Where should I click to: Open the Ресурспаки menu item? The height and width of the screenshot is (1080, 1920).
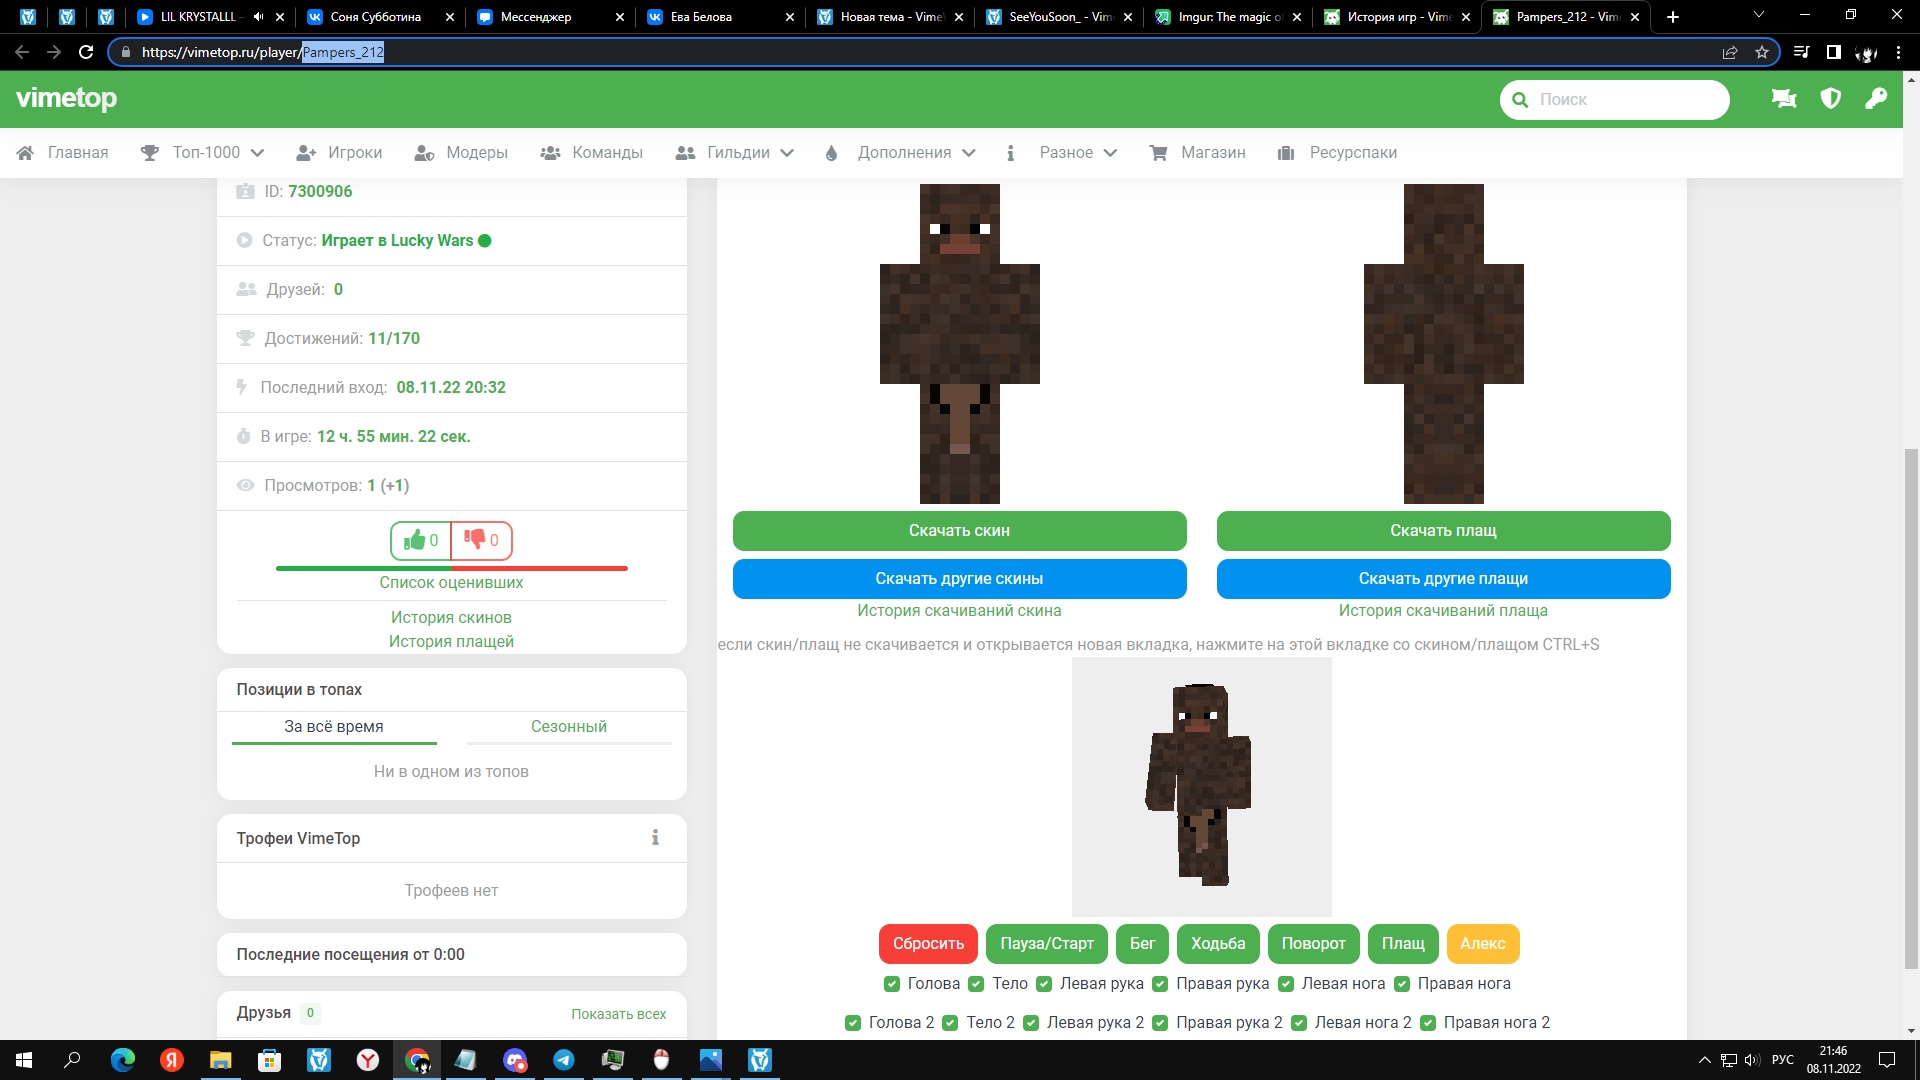point(1352,152)
